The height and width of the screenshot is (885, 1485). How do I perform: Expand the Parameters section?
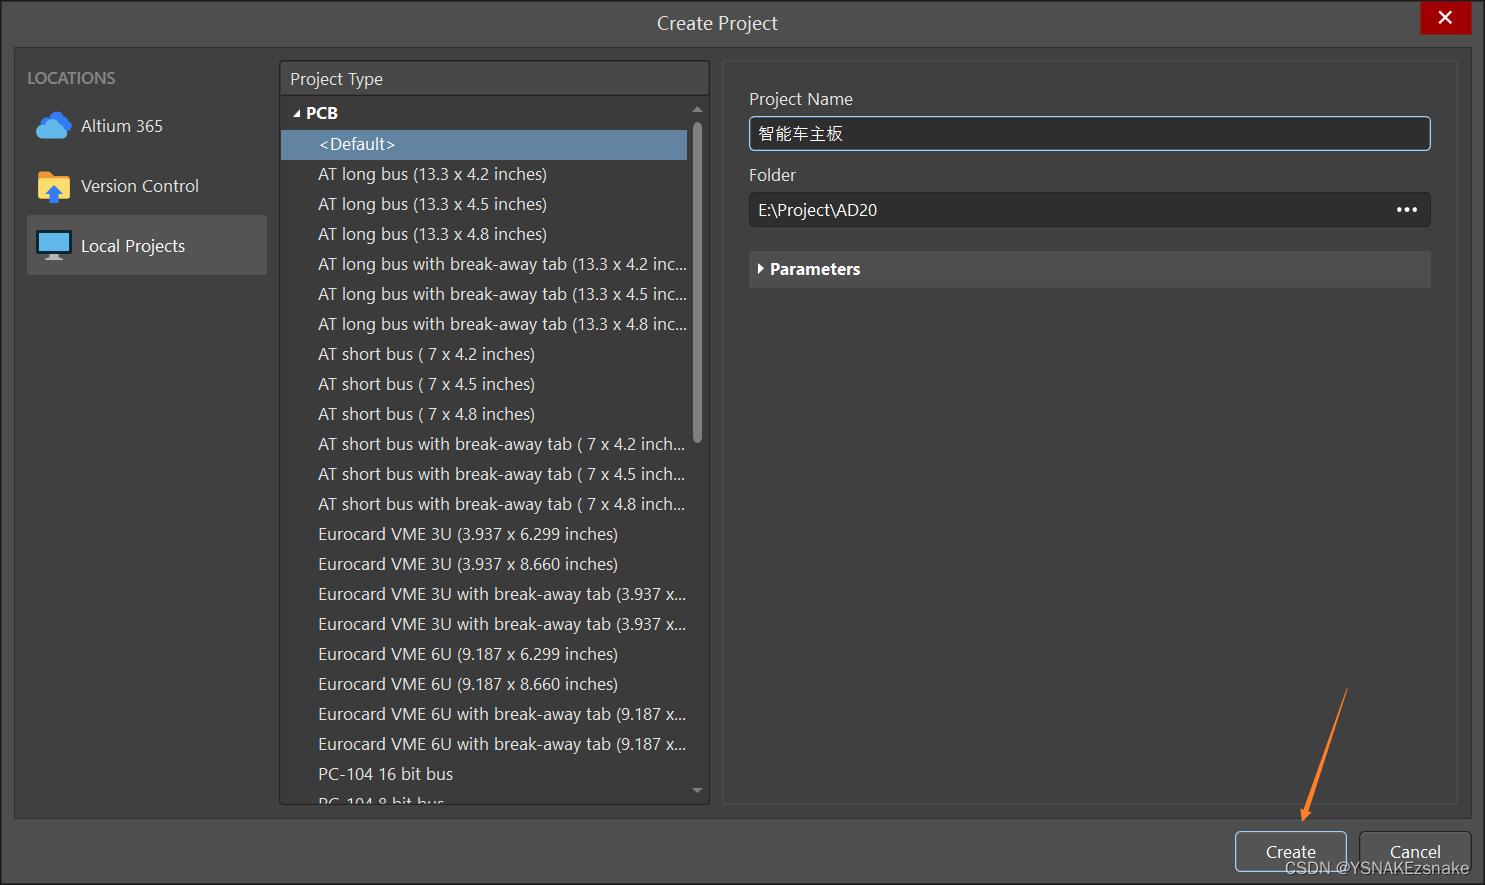point(761,269)
